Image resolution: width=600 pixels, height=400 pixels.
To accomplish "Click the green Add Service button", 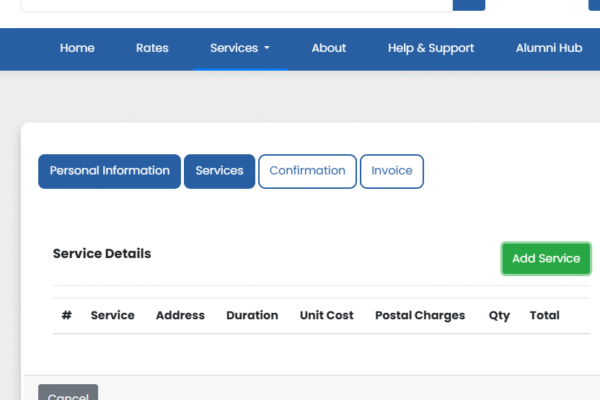I will tap(546, 258).
